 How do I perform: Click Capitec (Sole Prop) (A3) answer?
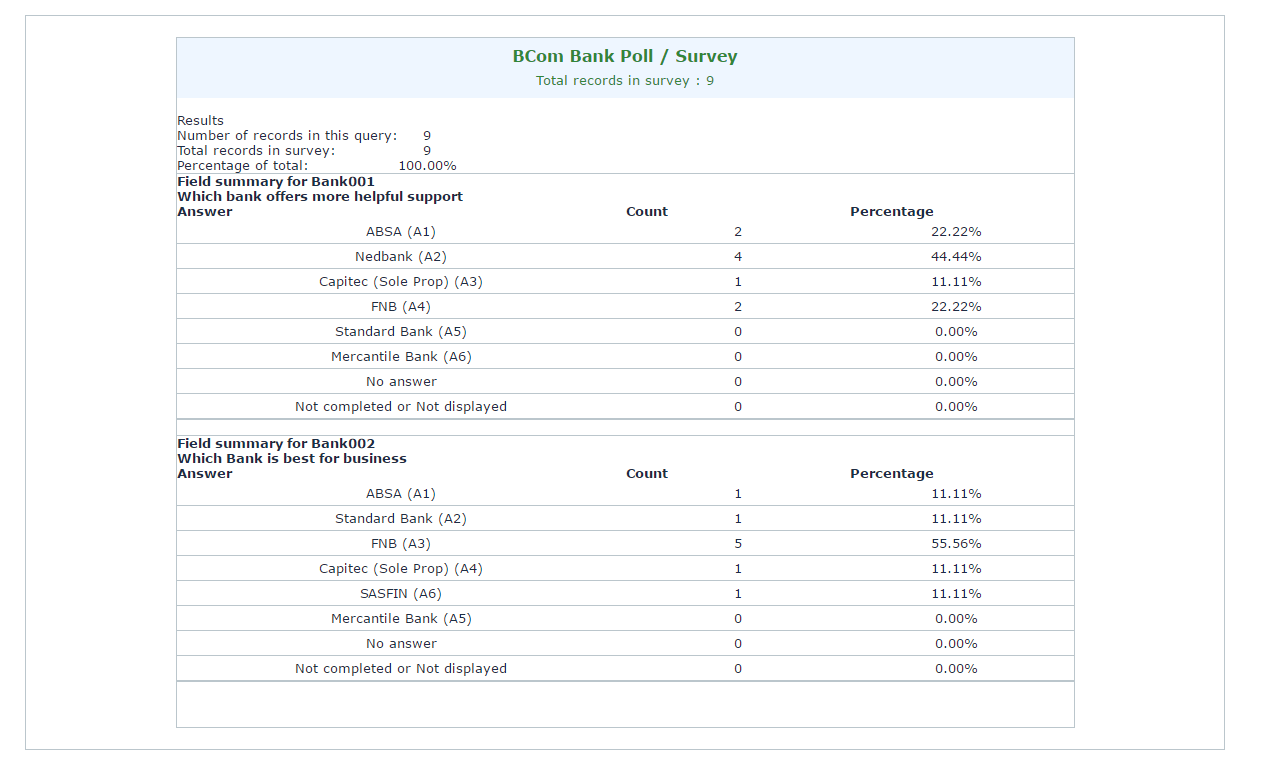(x=401, y=282)
